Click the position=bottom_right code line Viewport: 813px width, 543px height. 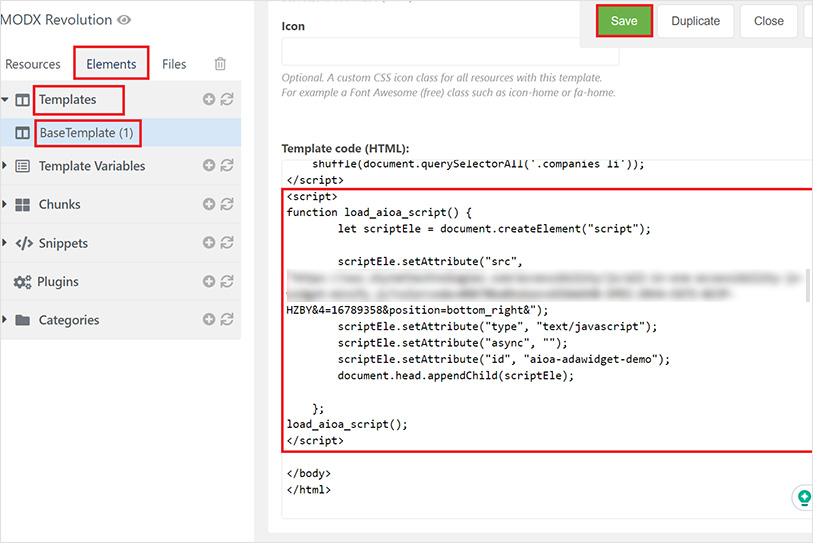coord(417,310)
